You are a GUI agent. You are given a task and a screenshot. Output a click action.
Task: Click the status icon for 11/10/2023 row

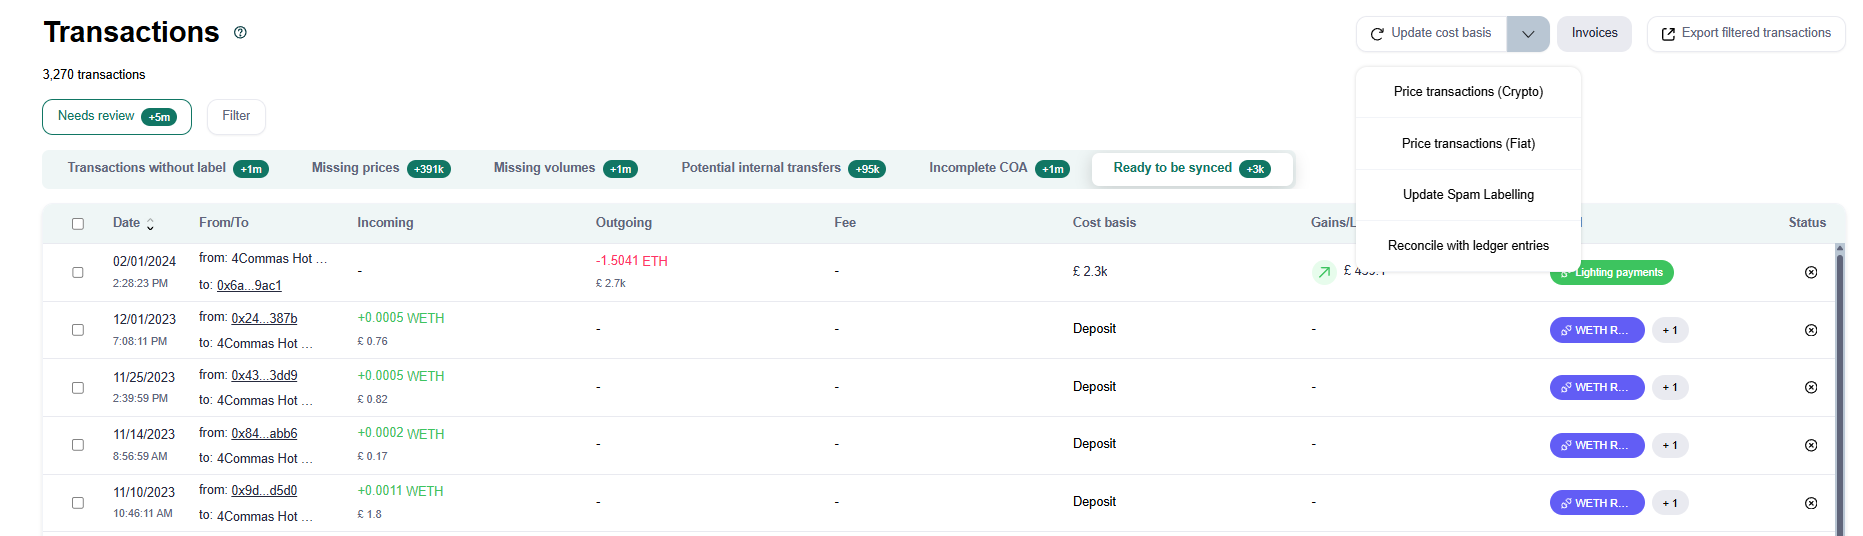coord(1810,503)
